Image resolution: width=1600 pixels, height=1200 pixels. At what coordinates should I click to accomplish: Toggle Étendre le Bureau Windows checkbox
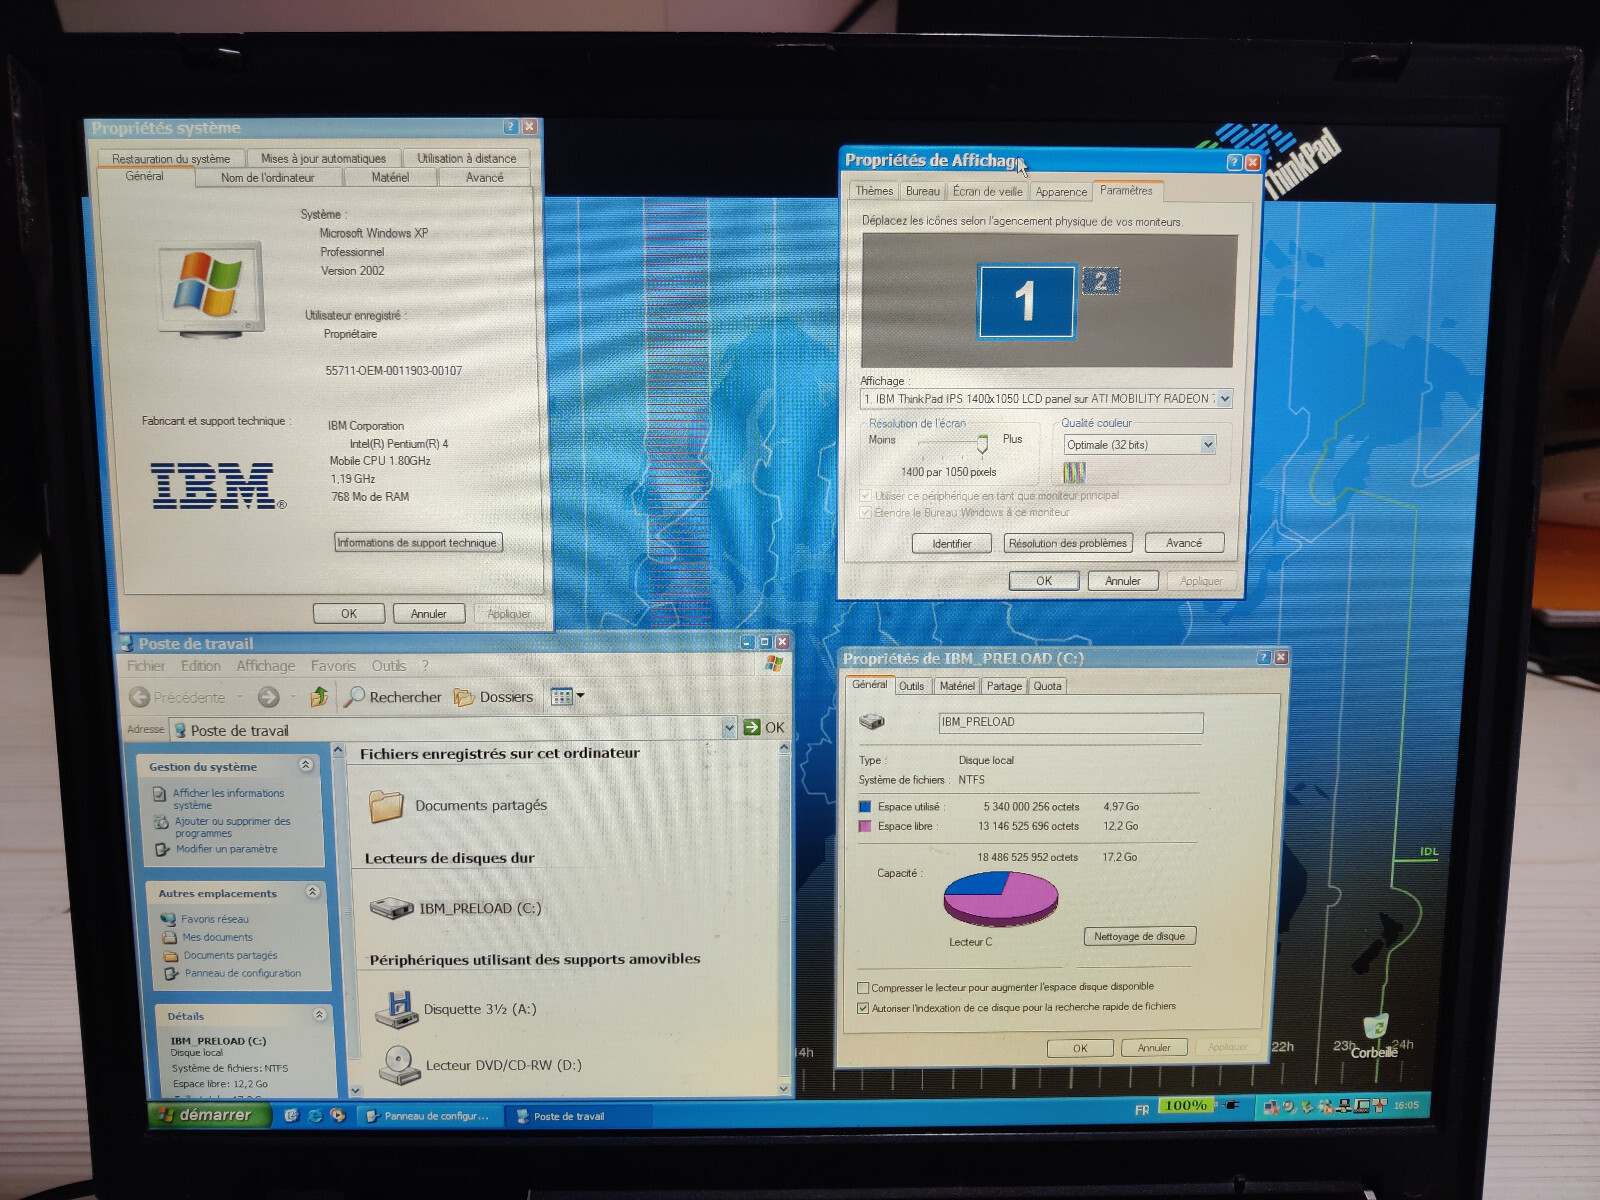[x=866, y=512]
